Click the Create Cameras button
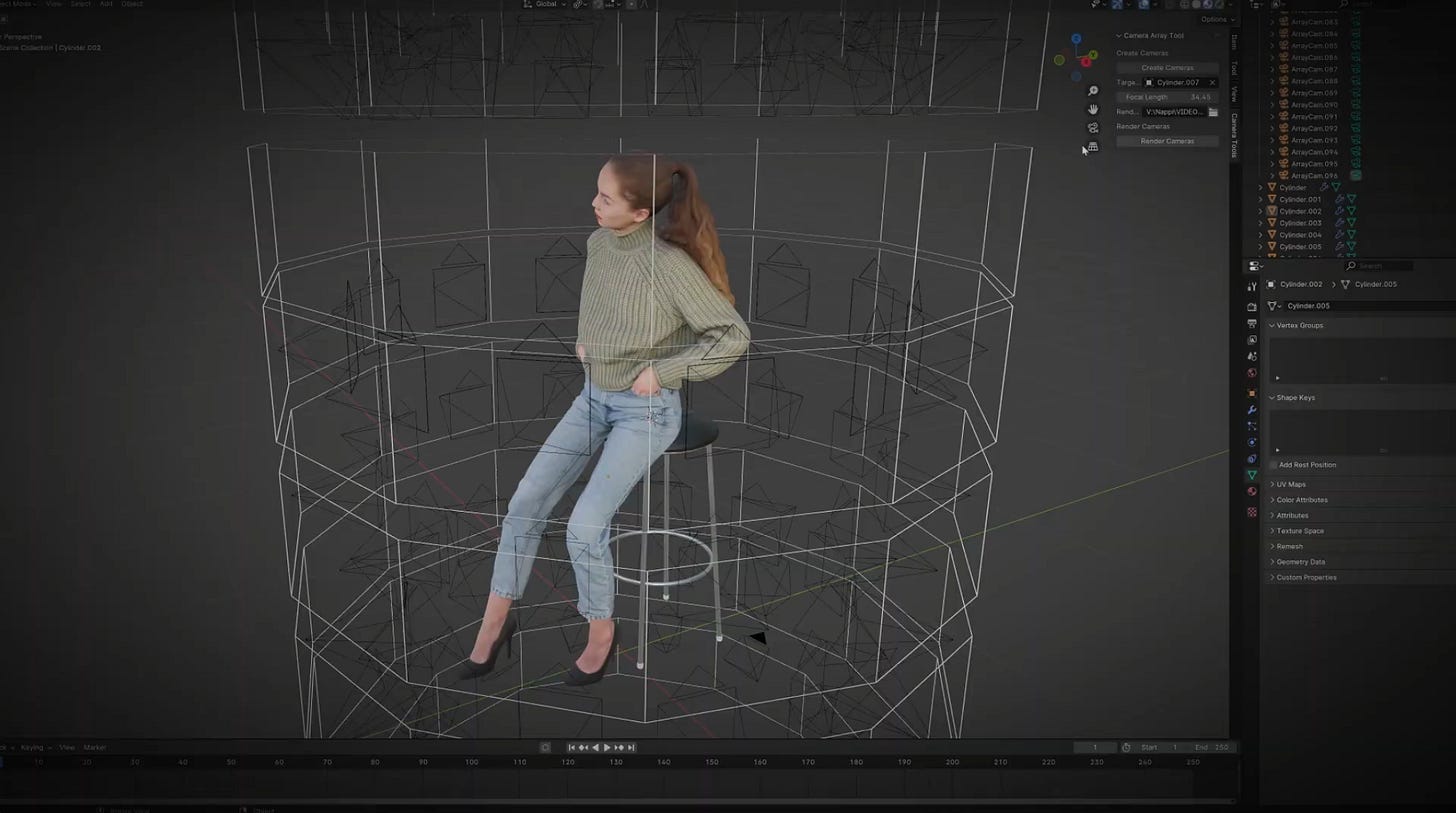Screen dimensions: 1456x813 [x=1167, y=68]
